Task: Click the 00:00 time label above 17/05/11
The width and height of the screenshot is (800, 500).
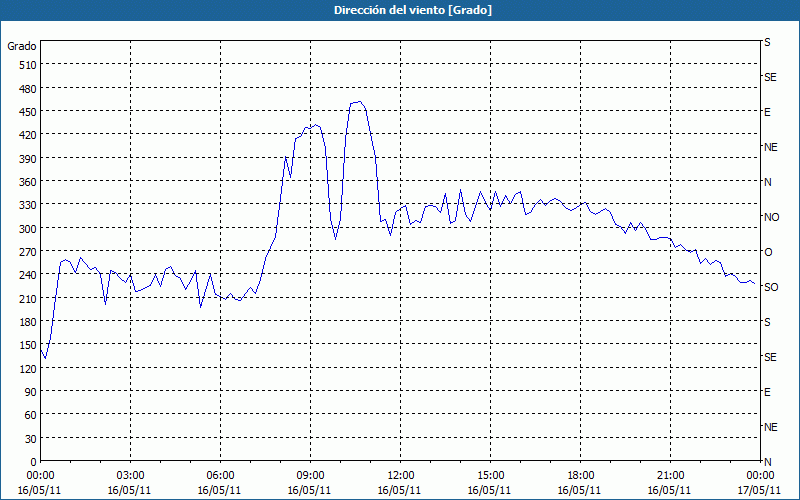Action: pyautogui.click(x=760, y=476)
